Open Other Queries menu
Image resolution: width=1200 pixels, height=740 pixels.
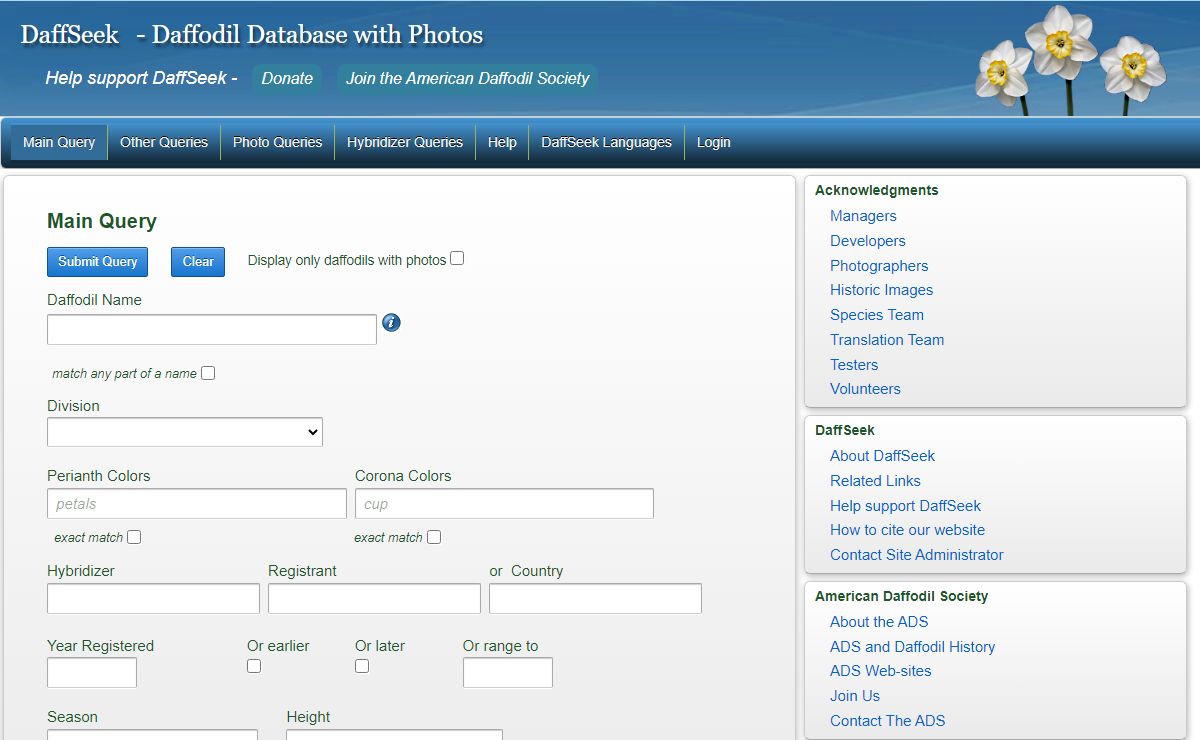click(164, 142)
